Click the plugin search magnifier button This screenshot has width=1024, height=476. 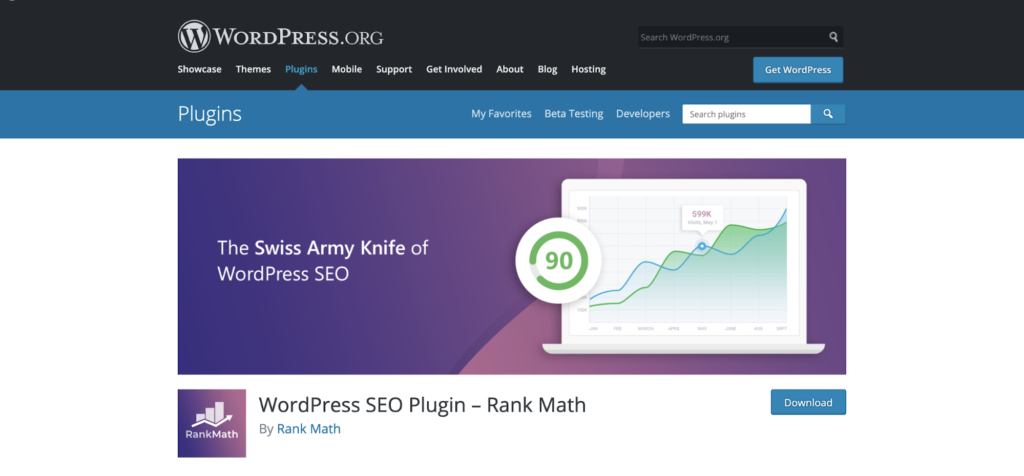click(828, 114)
